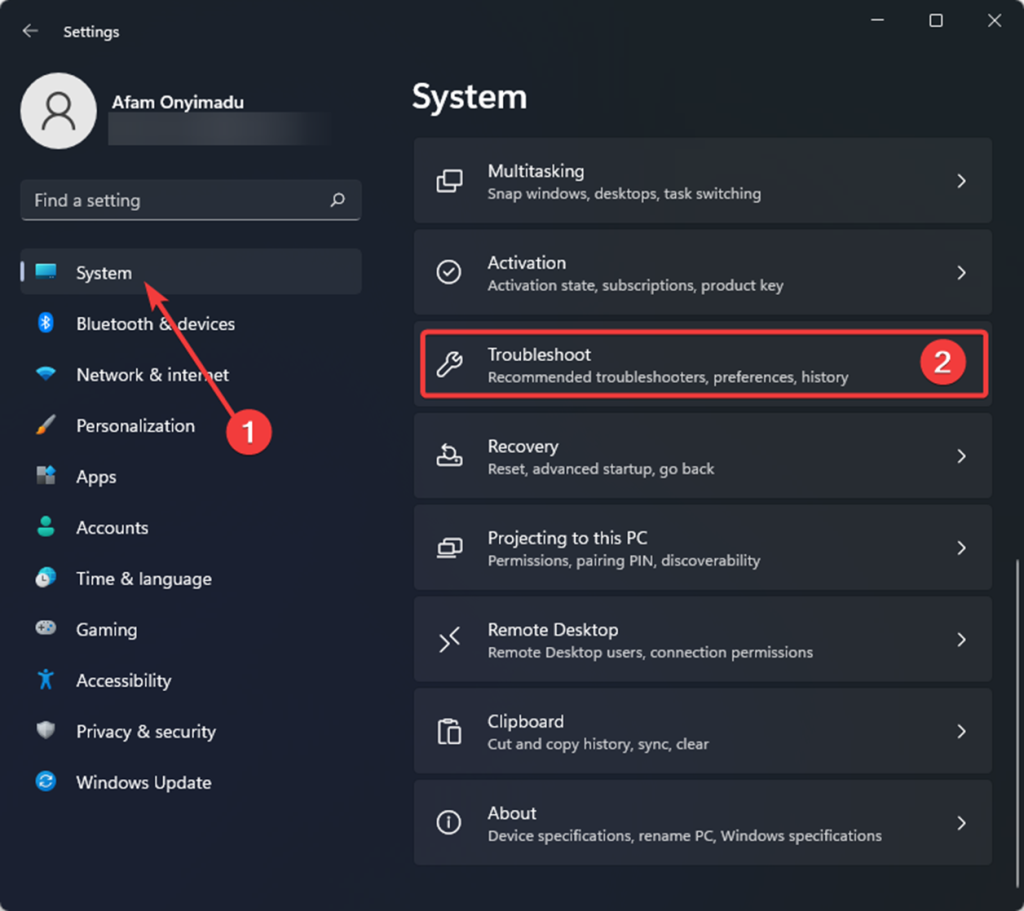Click the Activation checkmark icon
Image resolution: width=1024 pixels, height=911 pixels.
(x=449, y=272)
